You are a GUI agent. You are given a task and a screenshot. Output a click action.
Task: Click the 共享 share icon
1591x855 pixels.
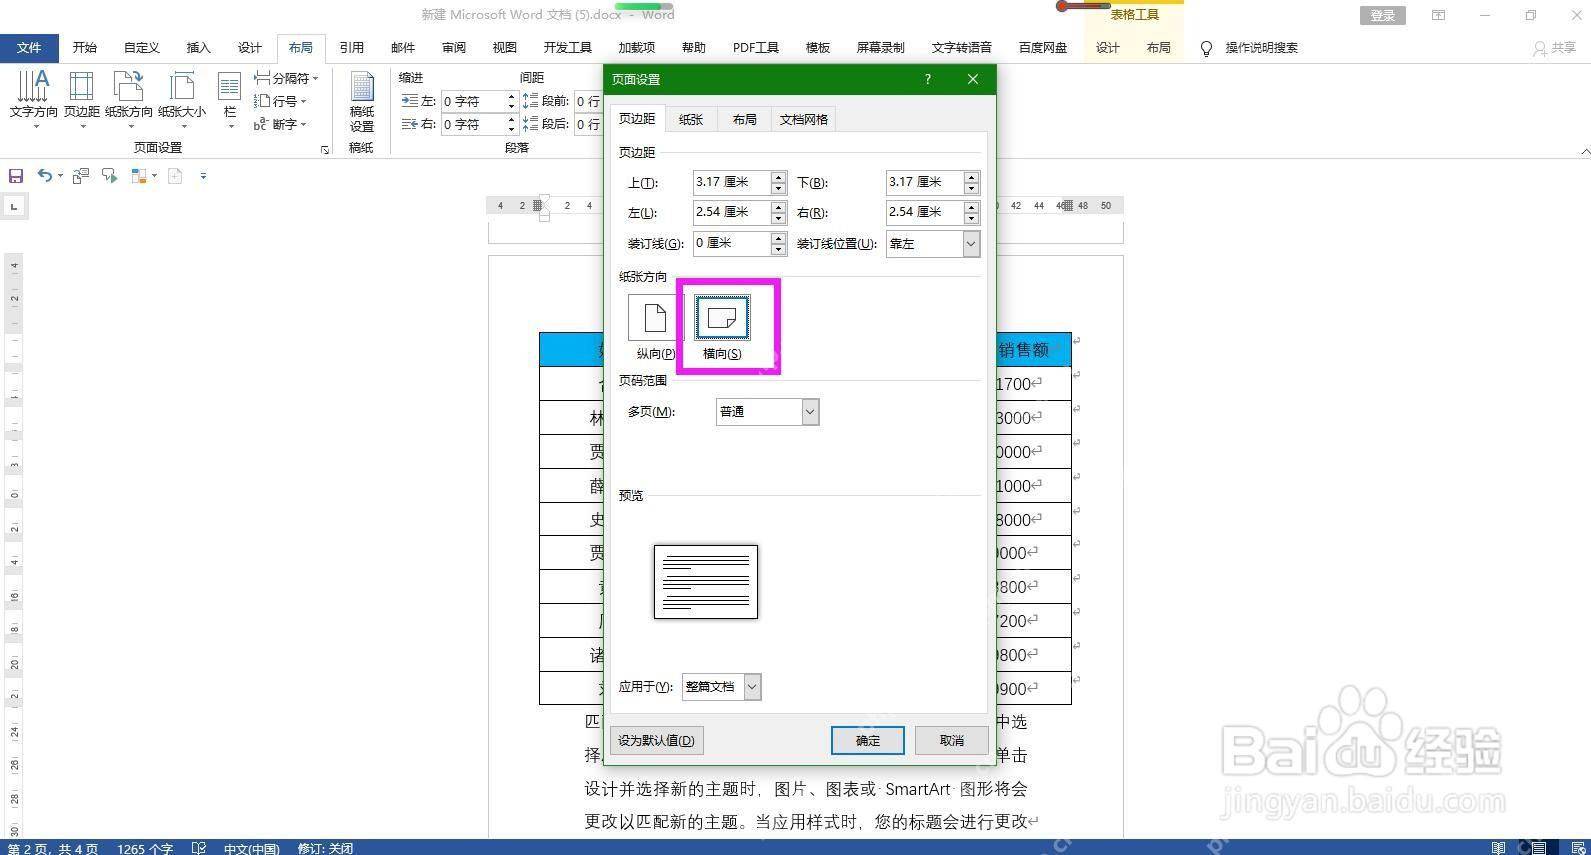tap(1539, 48)
